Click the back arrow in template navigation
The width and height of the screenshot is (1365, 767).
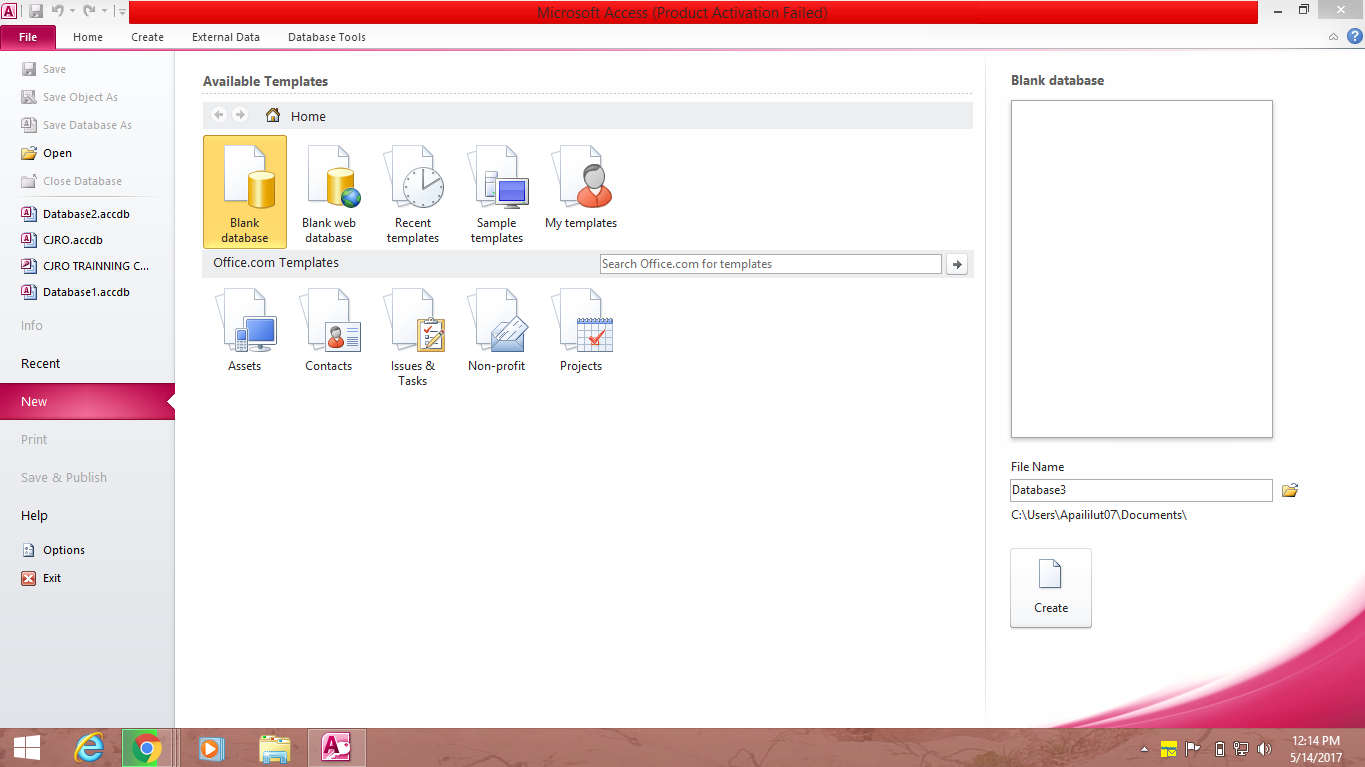(219, 115)
